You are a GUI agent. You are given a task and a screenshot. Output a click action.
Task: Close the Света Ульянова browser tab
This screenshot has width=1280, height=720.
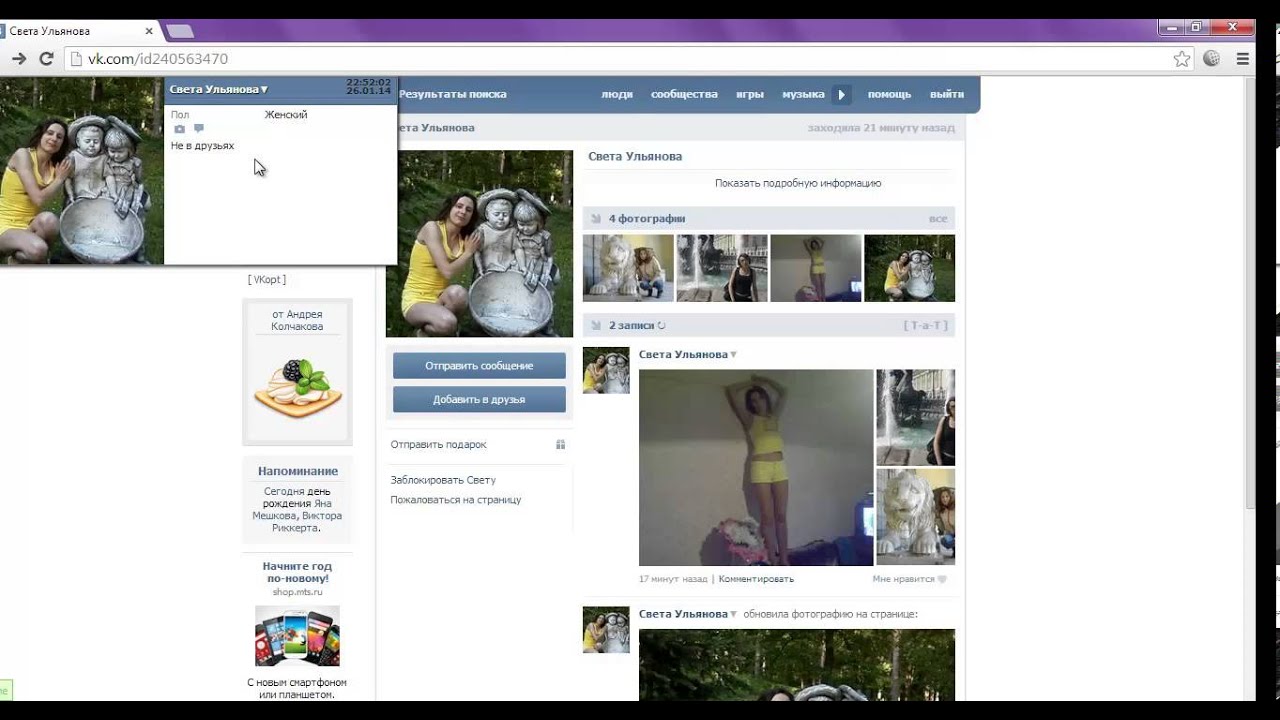[x=151, y=31]
